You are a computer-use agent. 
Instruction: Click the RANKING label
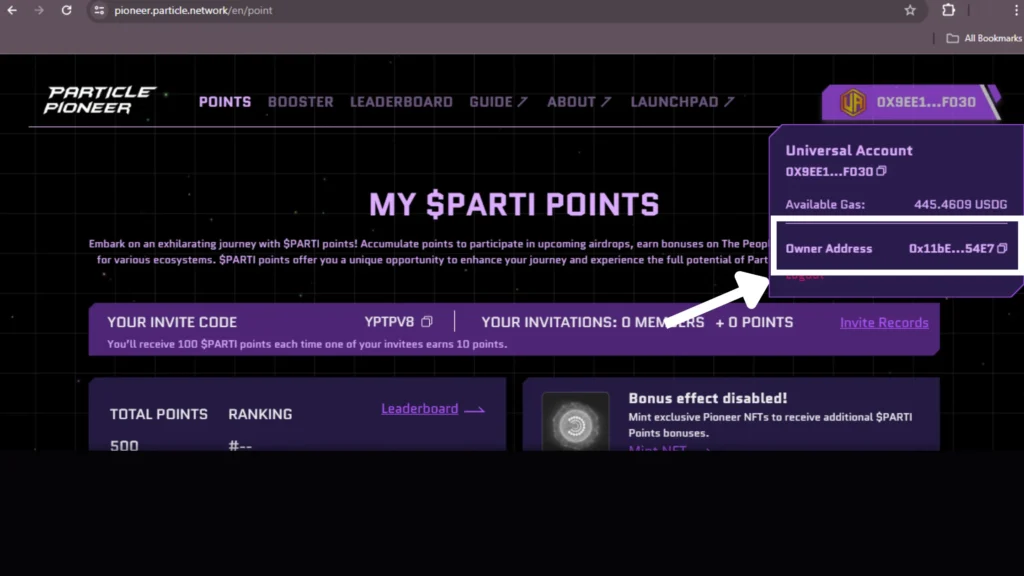coord(260,414)
